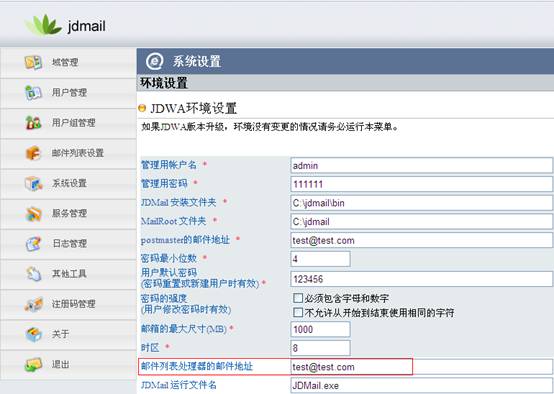Select the 退出 menu item

tap(68, 364)
